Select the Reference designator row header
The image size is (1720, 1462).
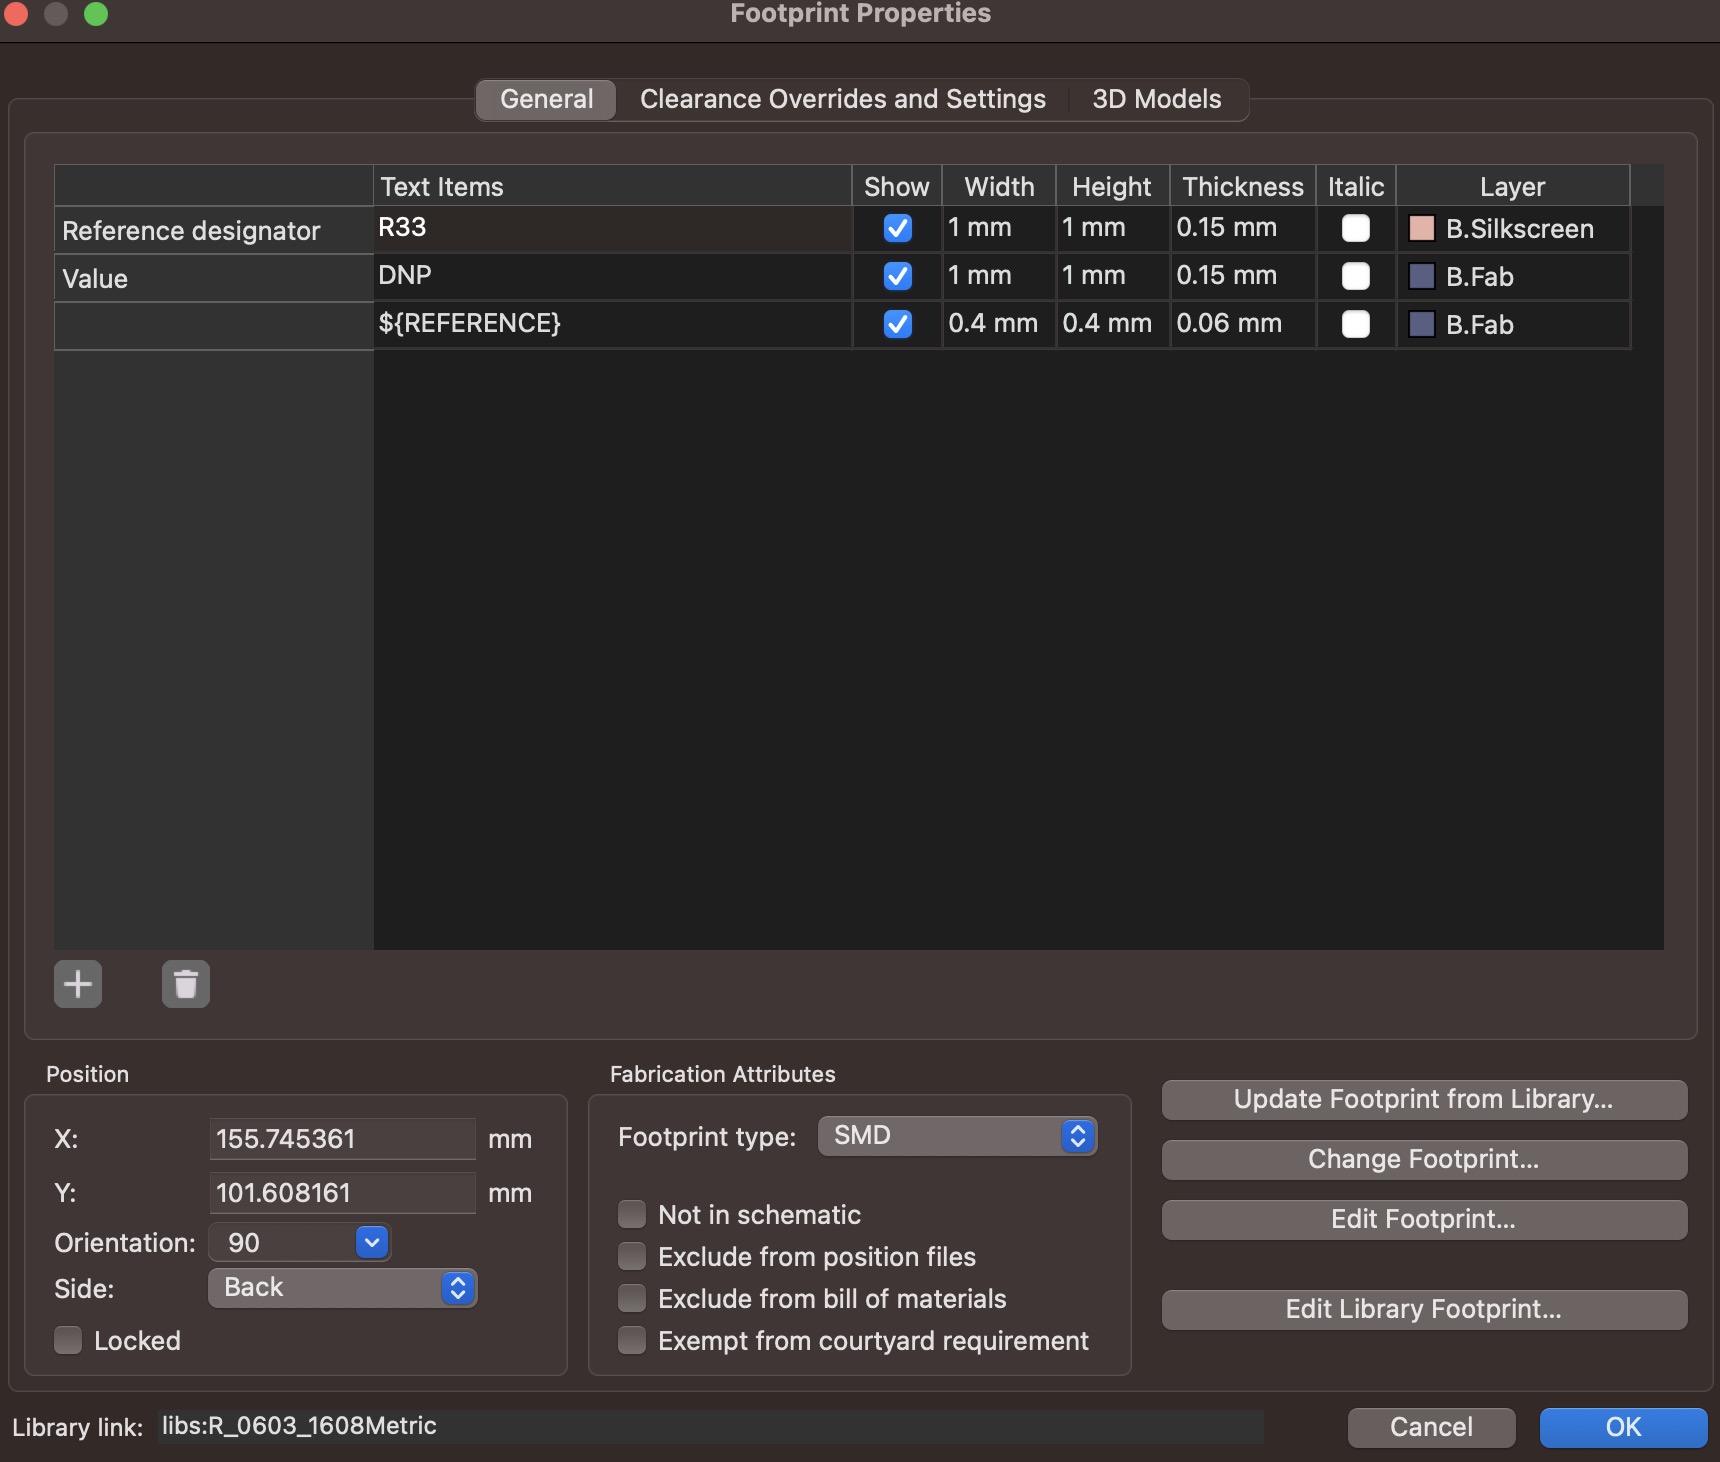pos(213,230)
